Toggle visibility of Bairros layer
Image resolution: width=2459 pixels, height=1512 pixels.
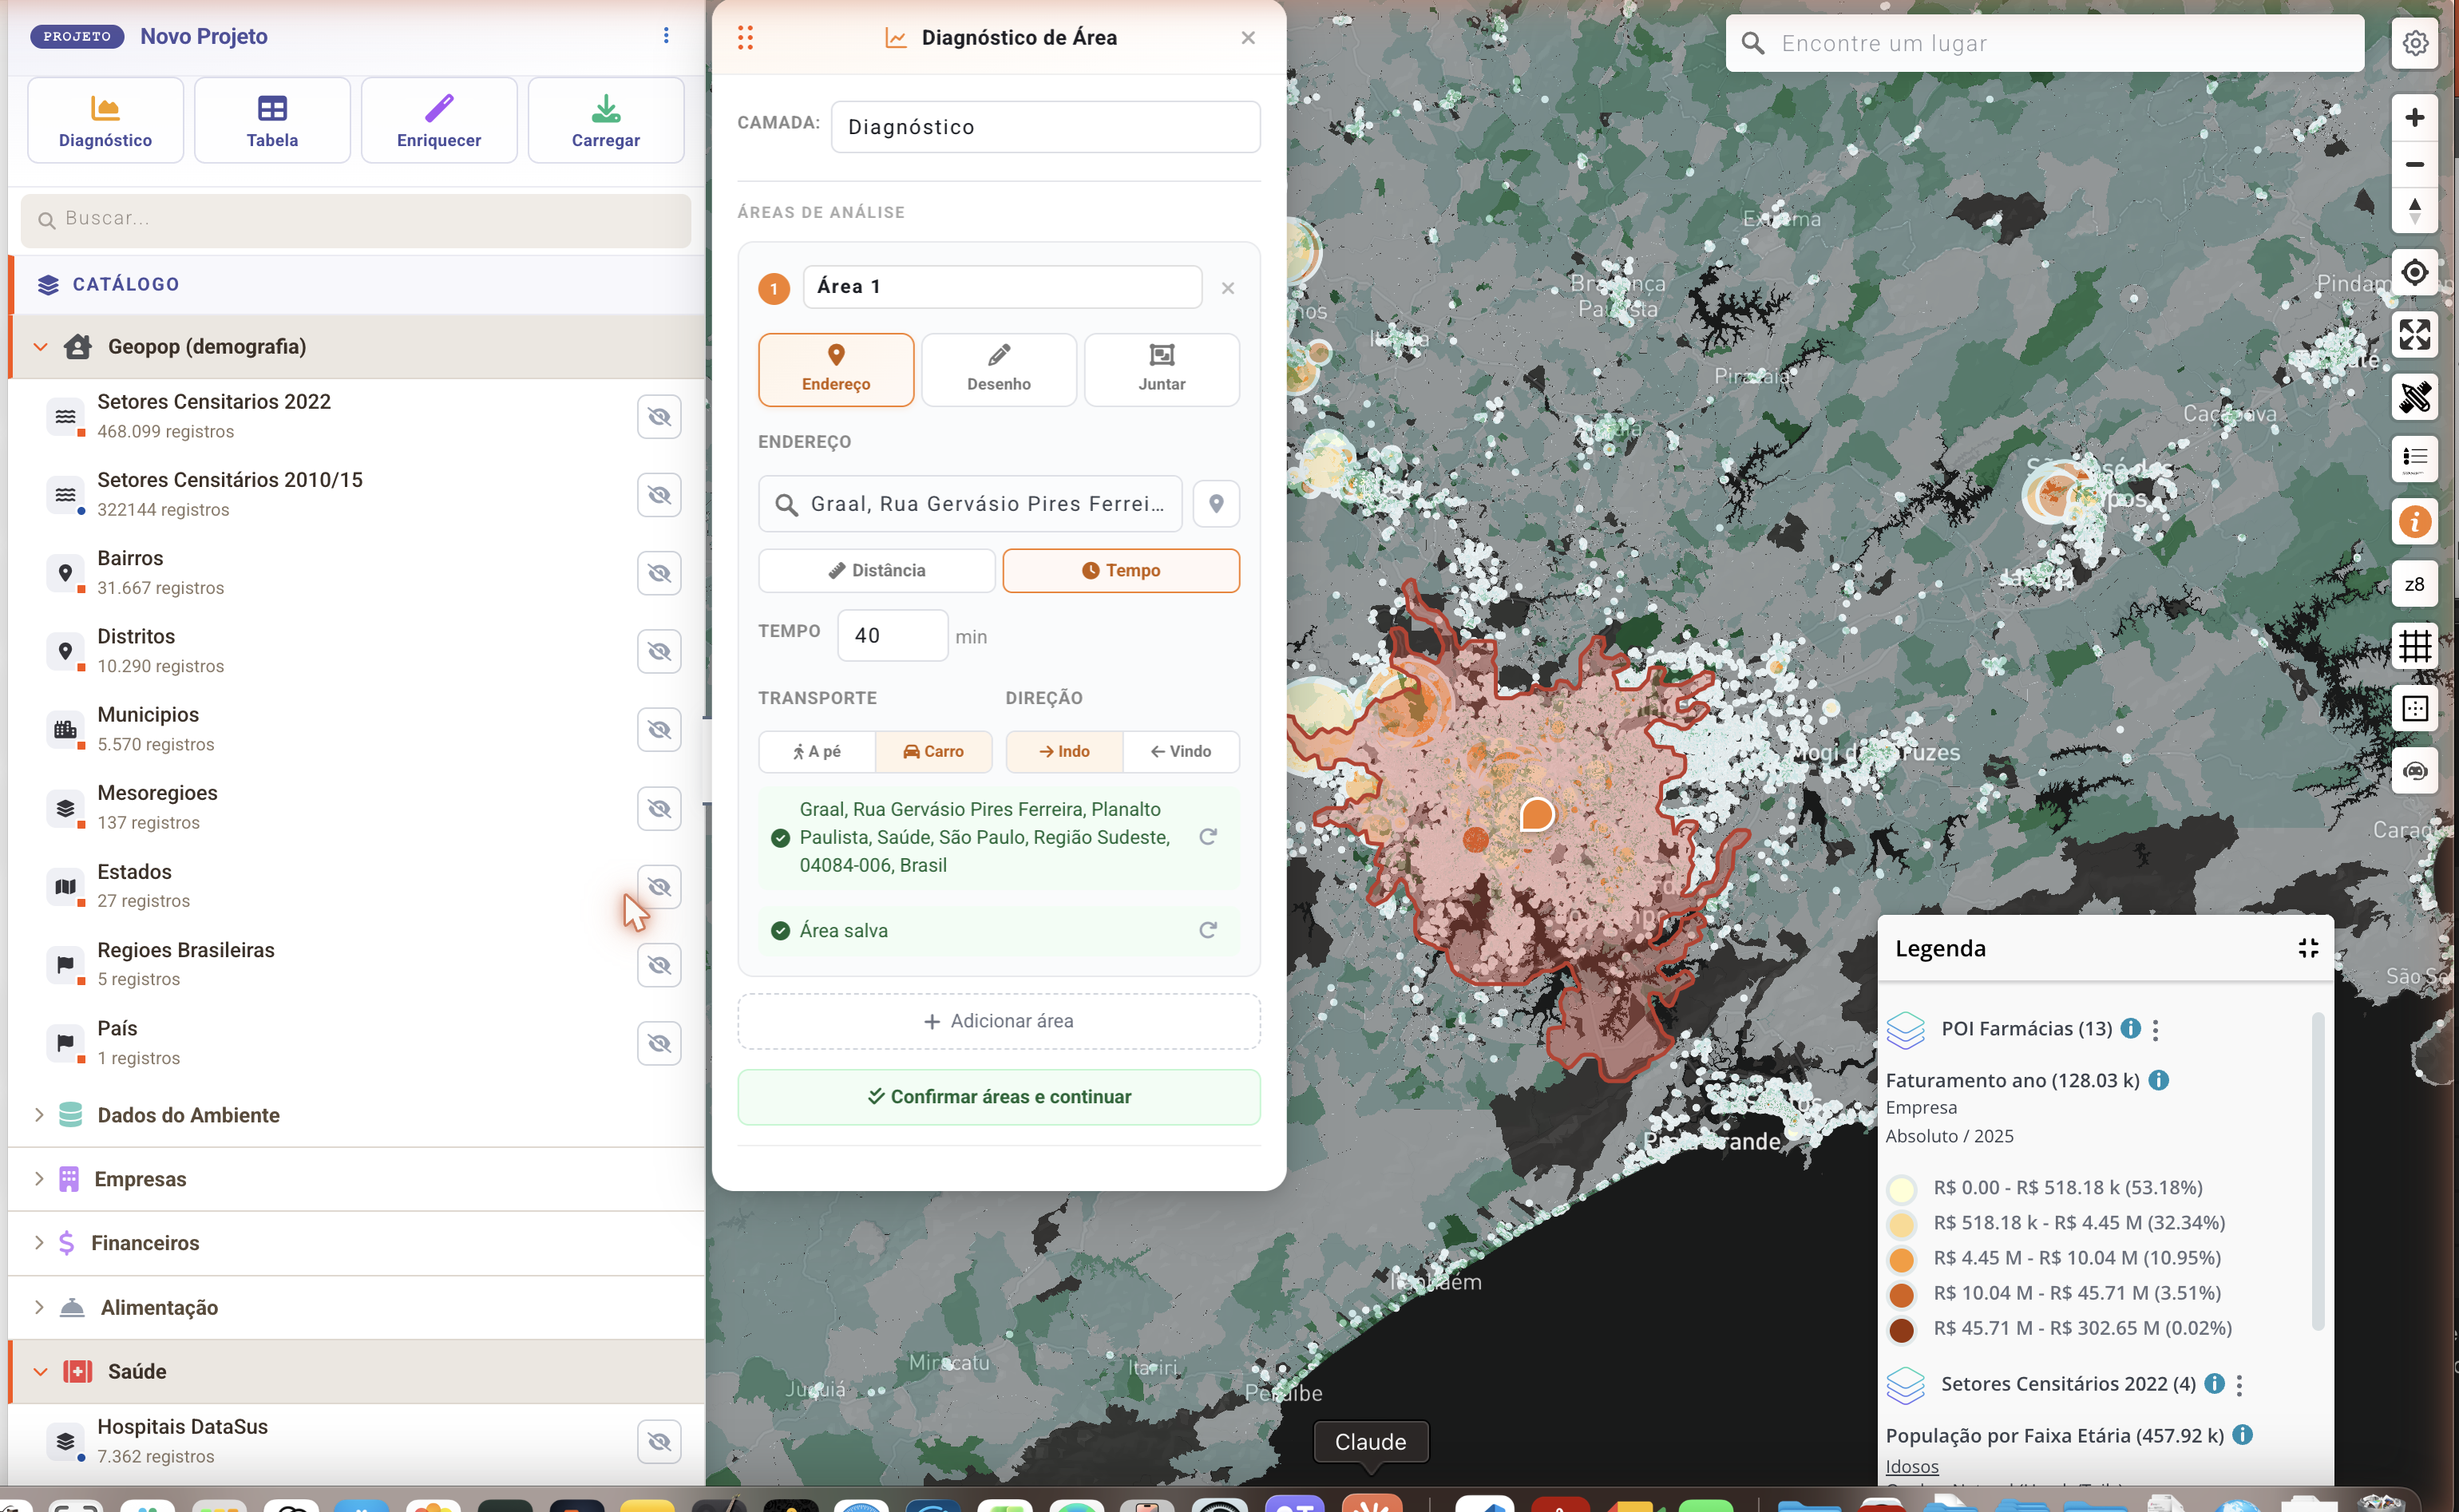tap(659, 573)
